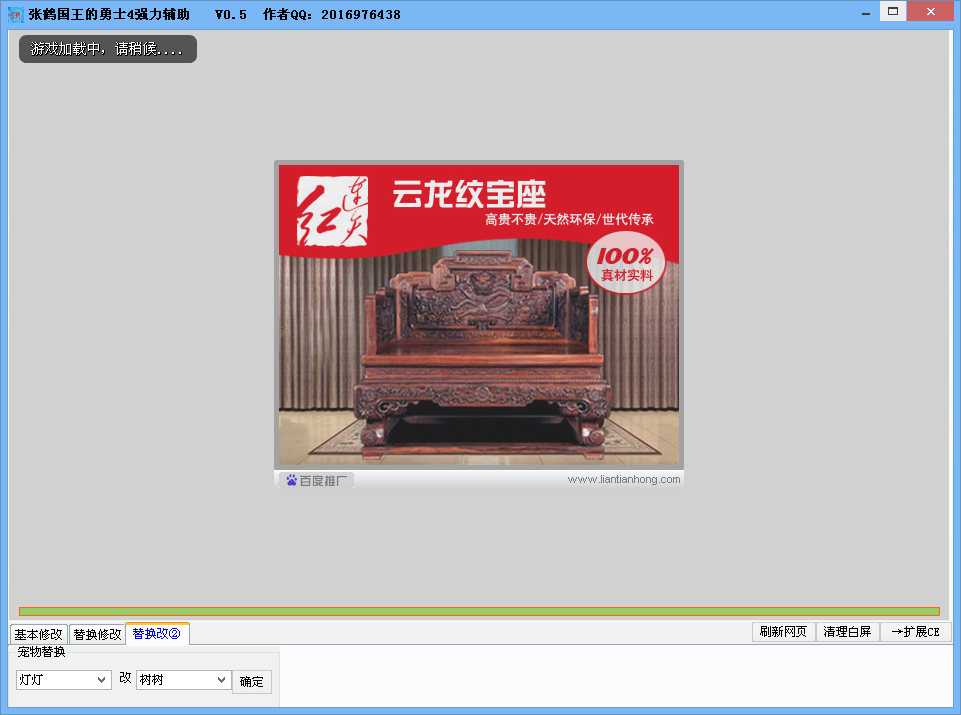Expand the 灯灯 pet dropdown
Screen dimensions: 961x715
click(64, 679)
